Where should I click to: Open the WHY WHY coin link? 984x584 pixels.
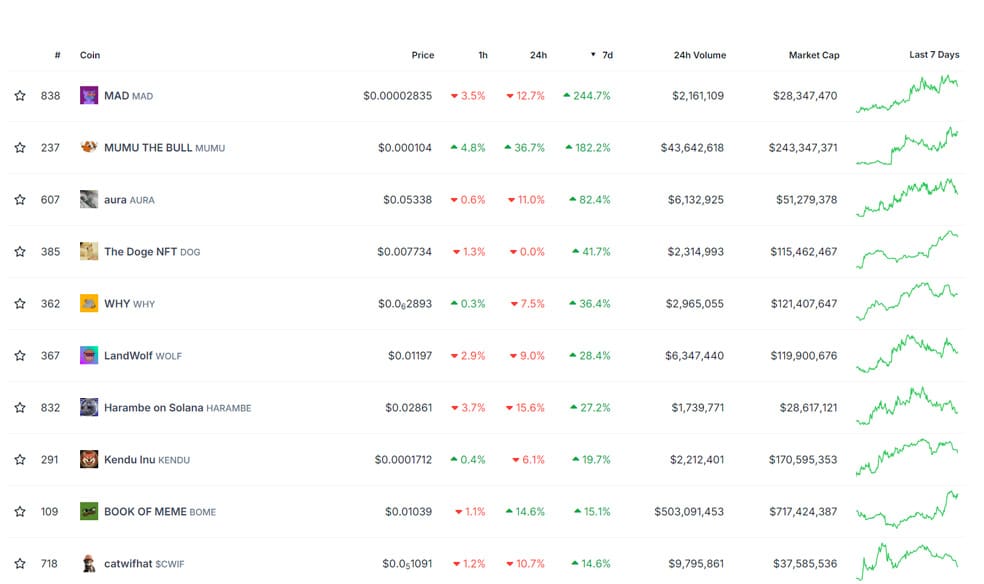[129, 304]
